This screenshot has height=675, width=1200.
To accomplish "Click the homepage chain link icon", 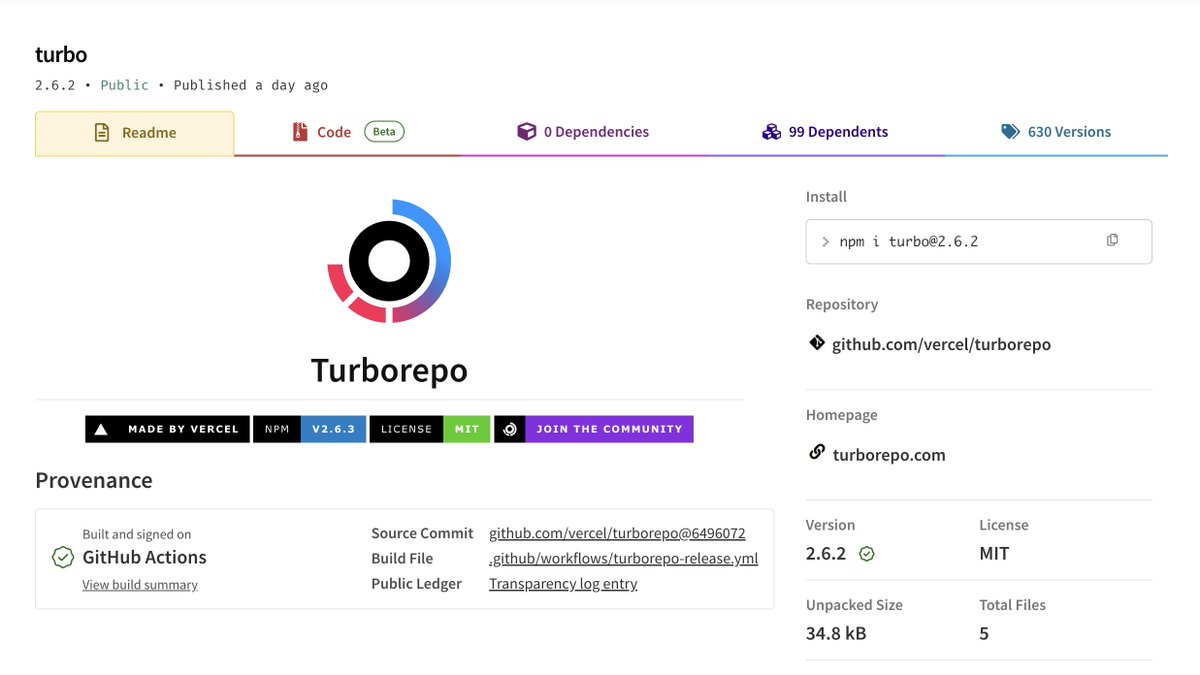I will click(x=817, y=453).
